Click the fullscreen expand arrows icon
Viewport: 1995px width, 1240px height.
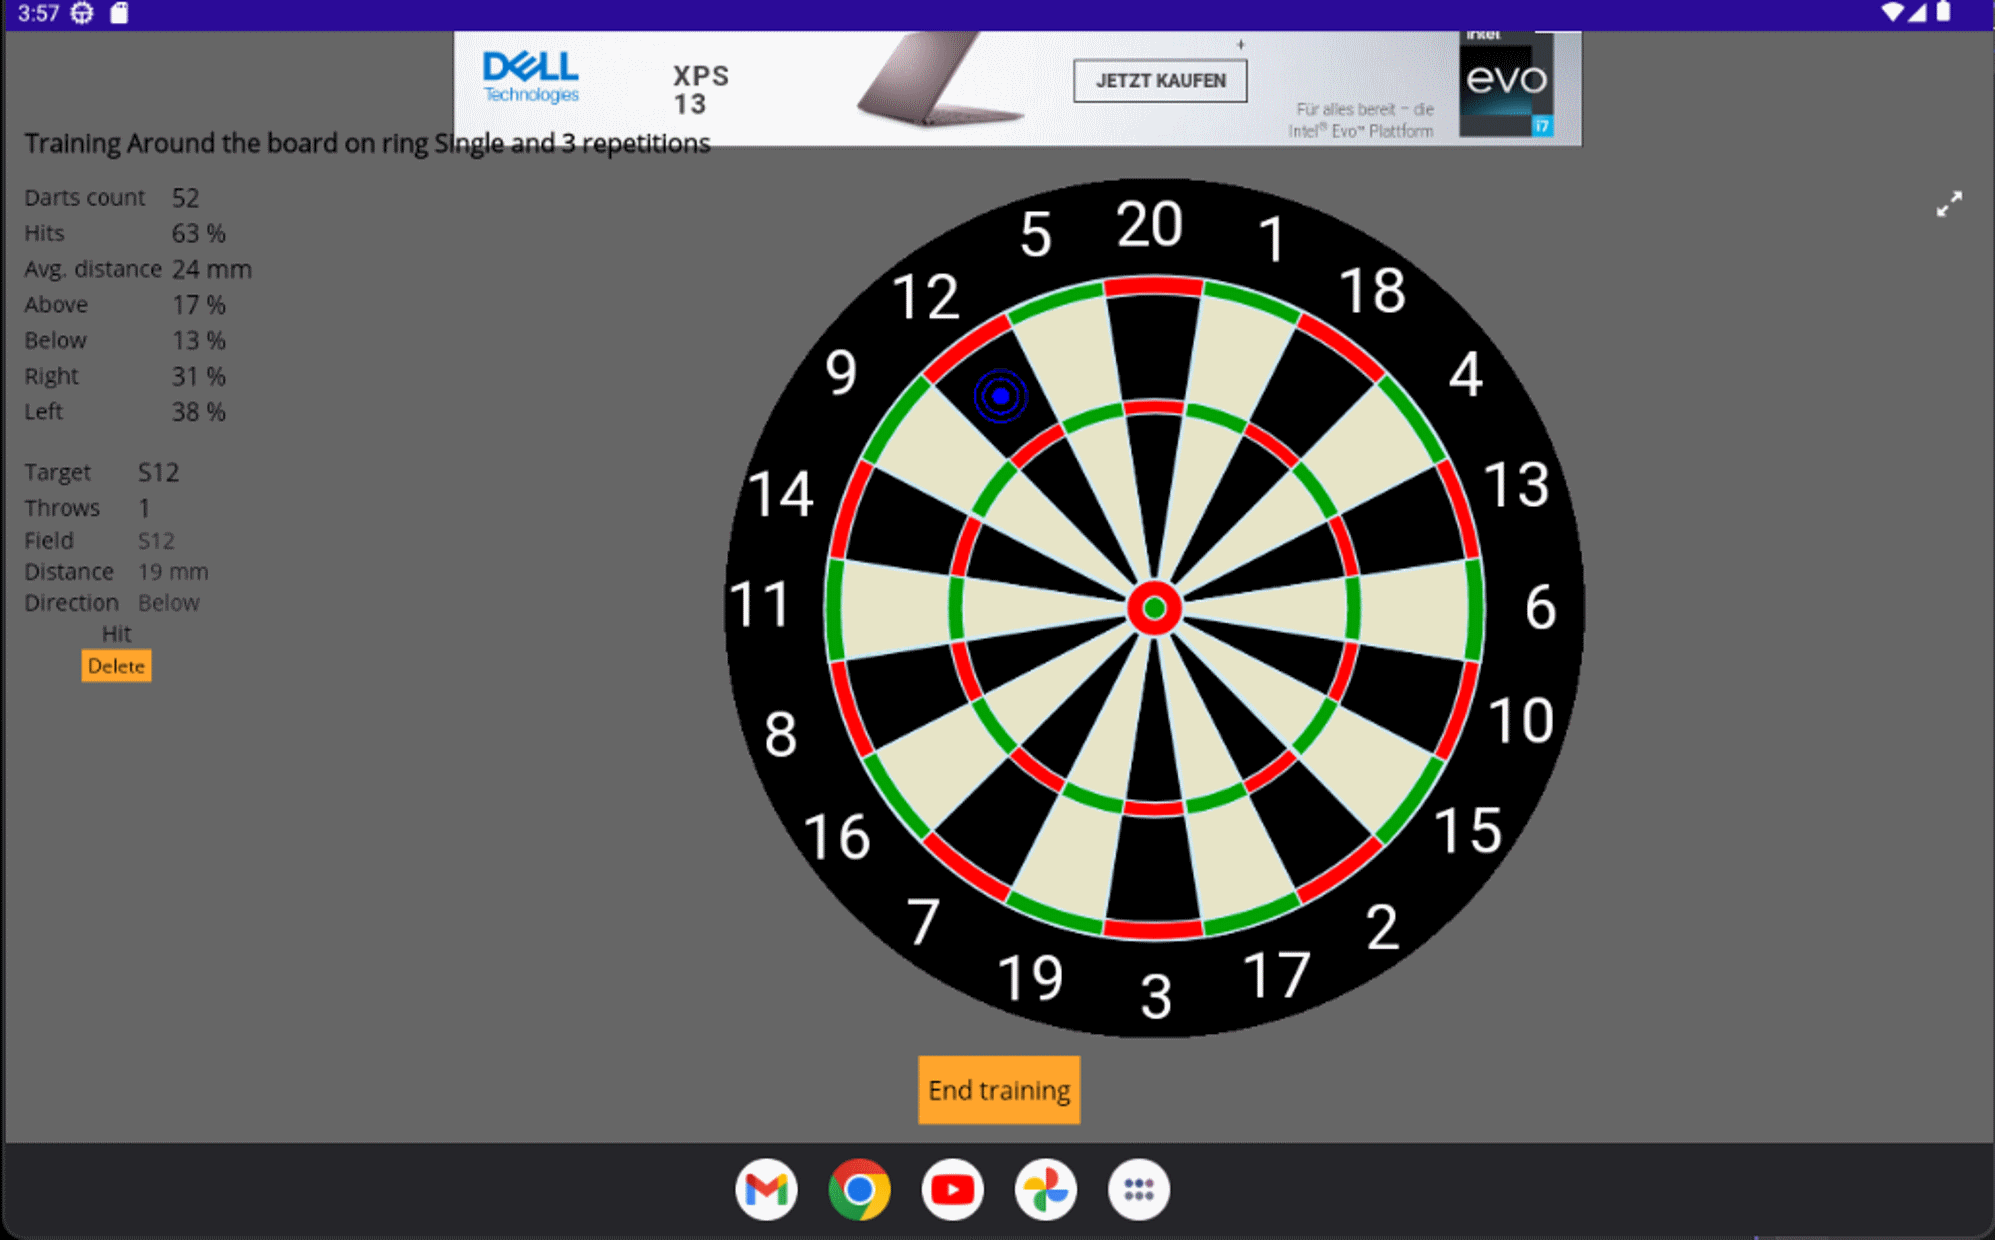click(1948, 205)
